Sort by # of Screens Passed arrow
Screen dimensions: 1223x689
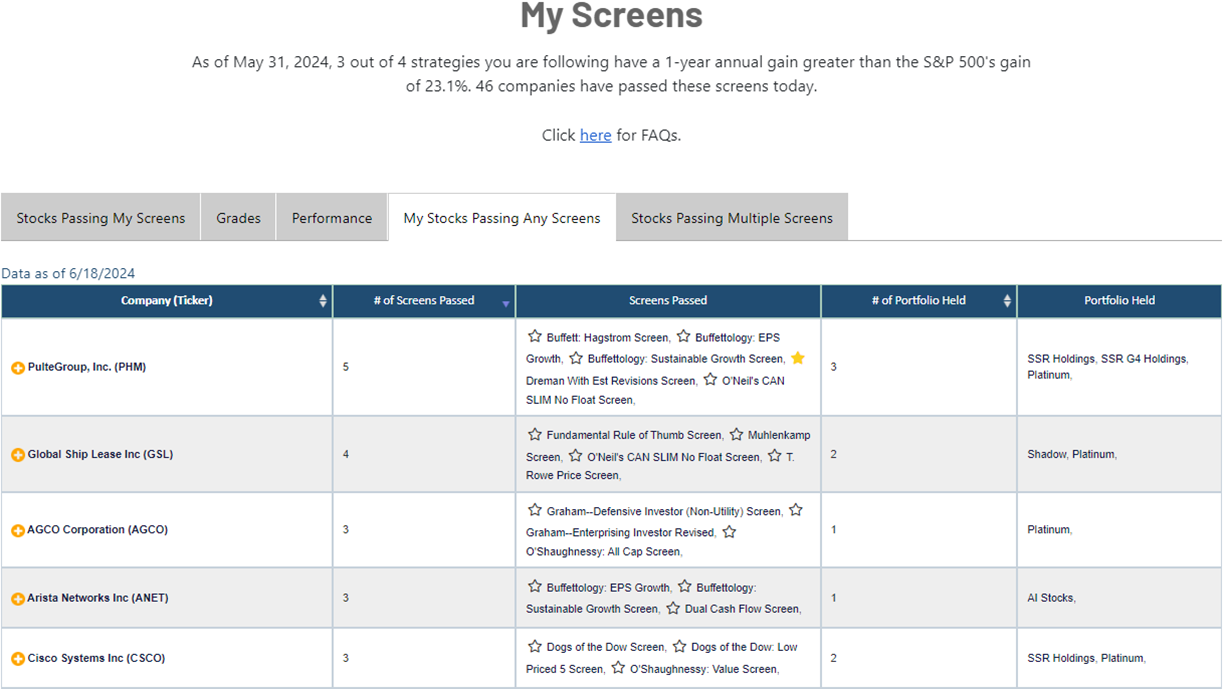pos(506,303)
